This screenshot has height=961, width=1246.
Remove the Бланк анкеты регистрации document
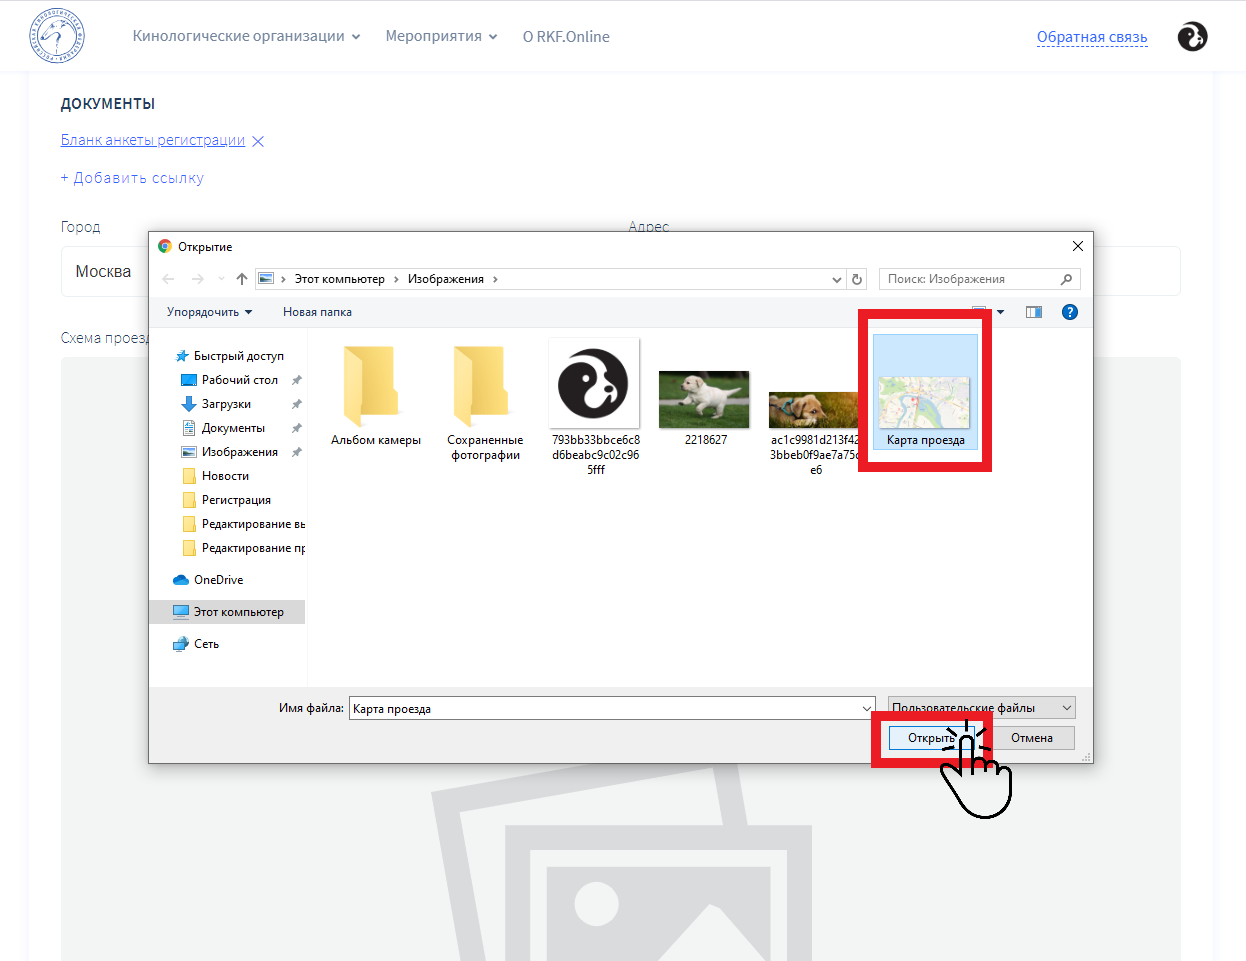(x=258, y=141)
